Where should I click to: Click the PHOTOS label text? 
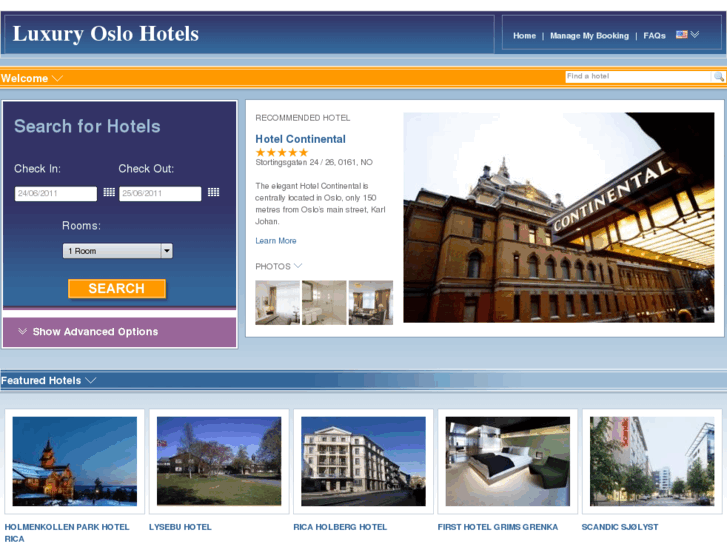pyautogui.click(x=273, y=266)
